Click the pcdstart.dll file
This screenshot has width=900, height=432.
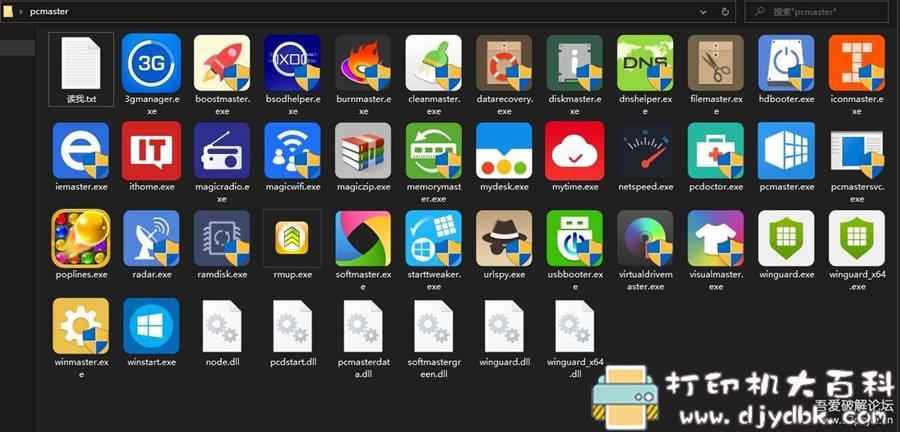pyautogui.click(x=293, y=326)
